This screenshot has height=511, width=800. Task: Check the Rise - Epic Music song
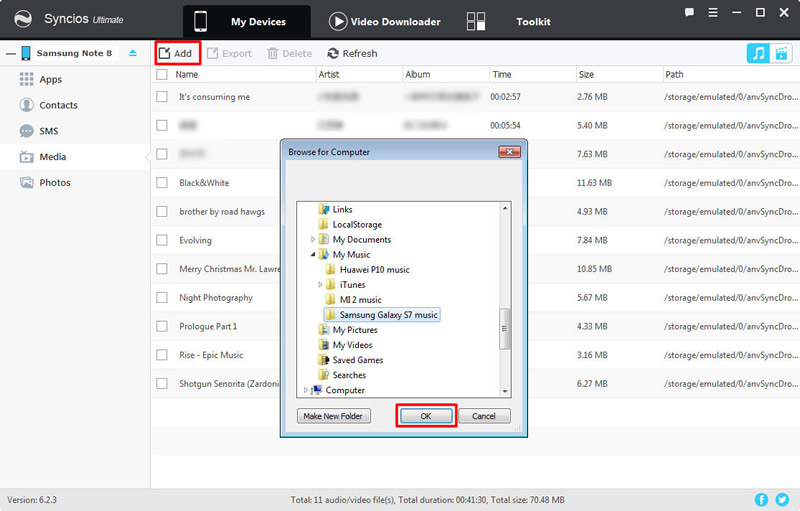(162, 354)
